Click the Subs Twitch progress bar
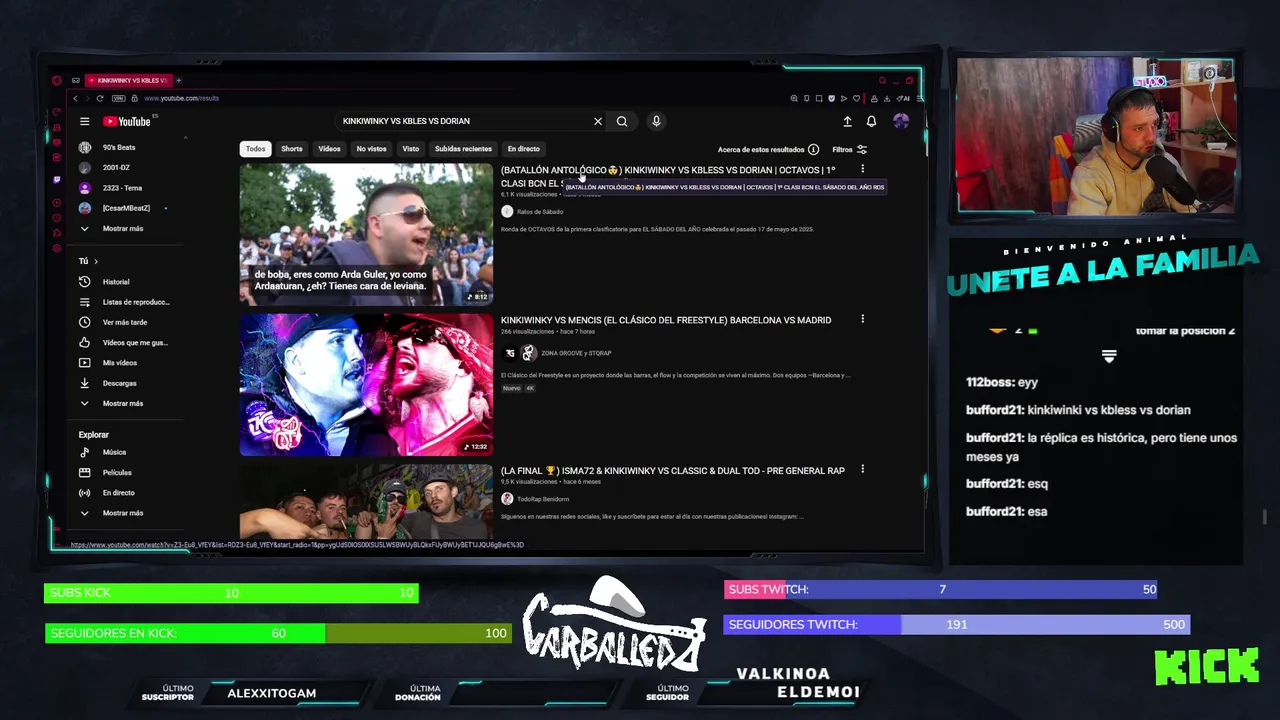1280x720 pixels. pyautogui.click(x=940, y=589)
